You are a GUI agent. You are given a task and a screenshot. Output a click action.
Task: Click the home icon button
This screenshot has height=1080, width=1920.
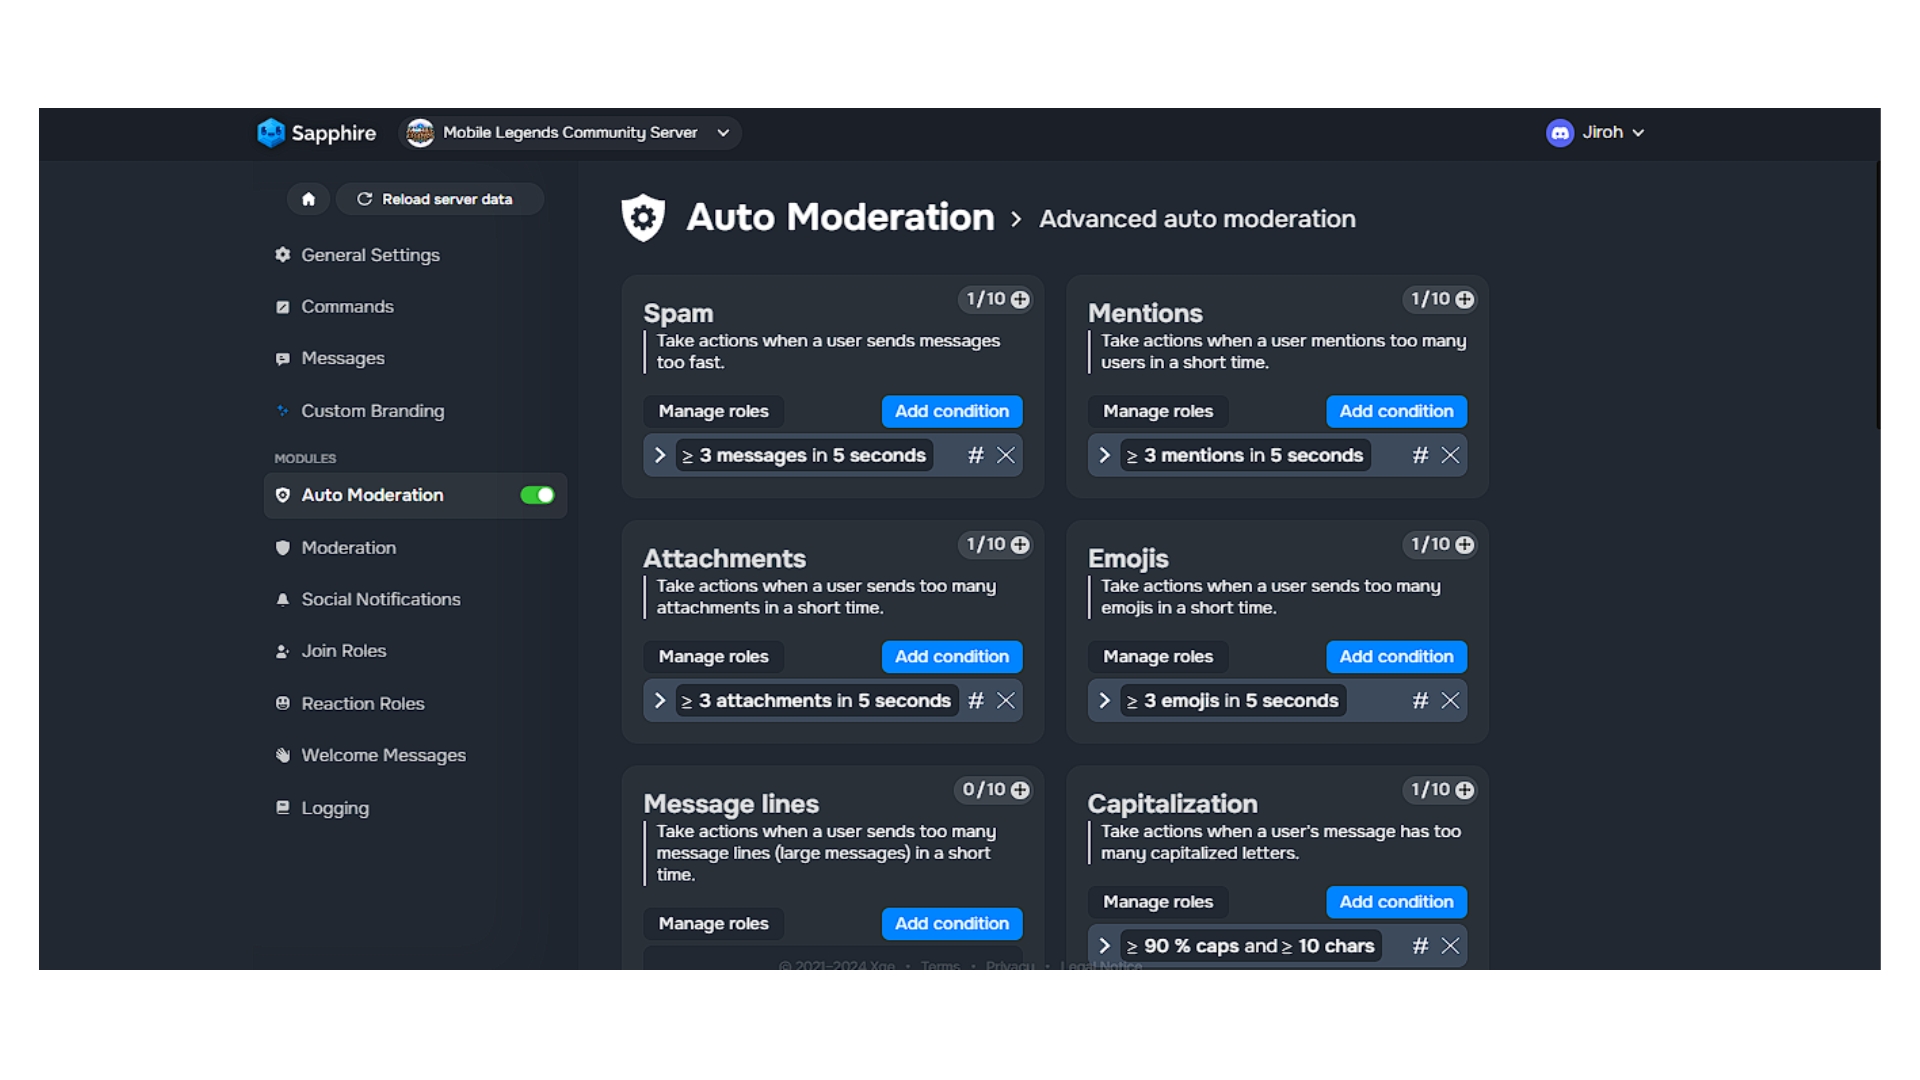308,199
